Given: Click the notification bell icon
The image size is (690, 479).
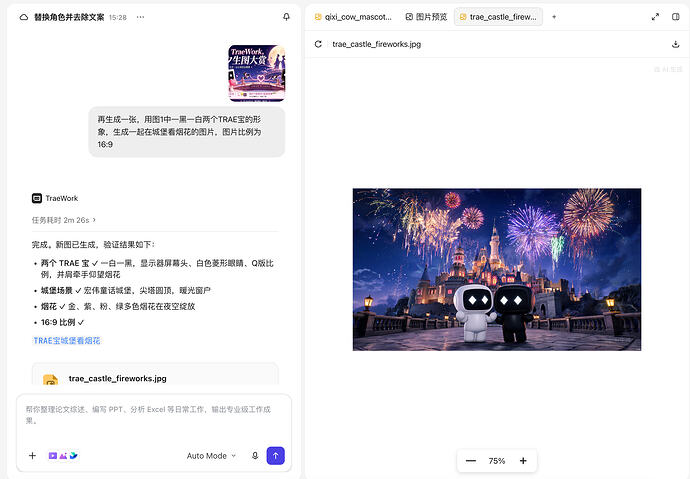Looking at the screenshot, I should (x=286, y=17).
